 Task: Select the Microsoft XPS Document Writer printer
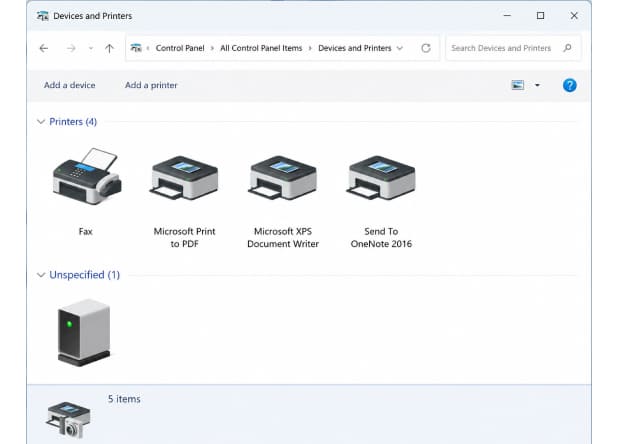pos(283,178)
